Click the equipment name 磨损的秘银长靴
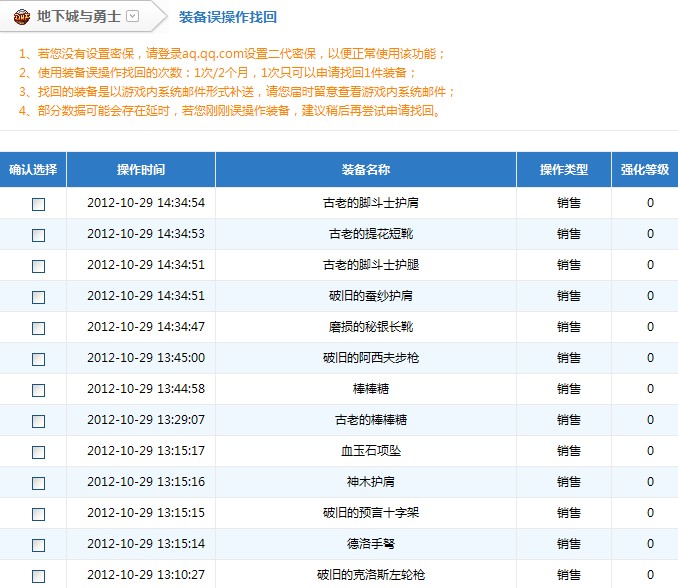 tap(371, 326)
